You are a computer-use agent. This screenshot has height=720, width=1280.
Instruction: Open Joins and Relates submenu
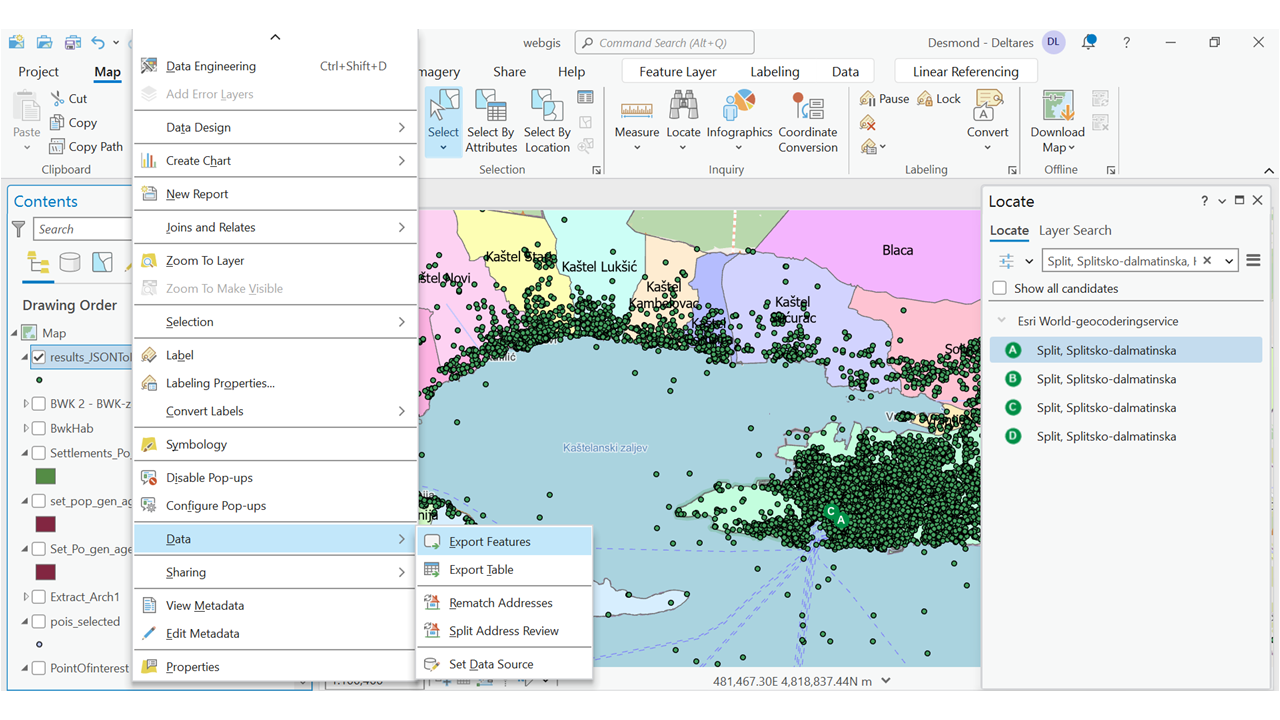275,227
